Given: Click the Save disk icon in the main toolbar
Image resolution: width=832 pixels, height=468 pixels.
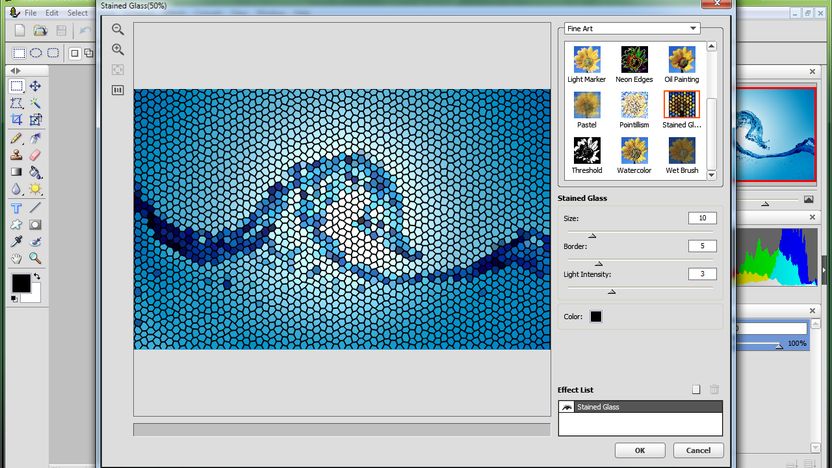Looking at the screenshot, I should pyautogui.click(x=62, y=30).
